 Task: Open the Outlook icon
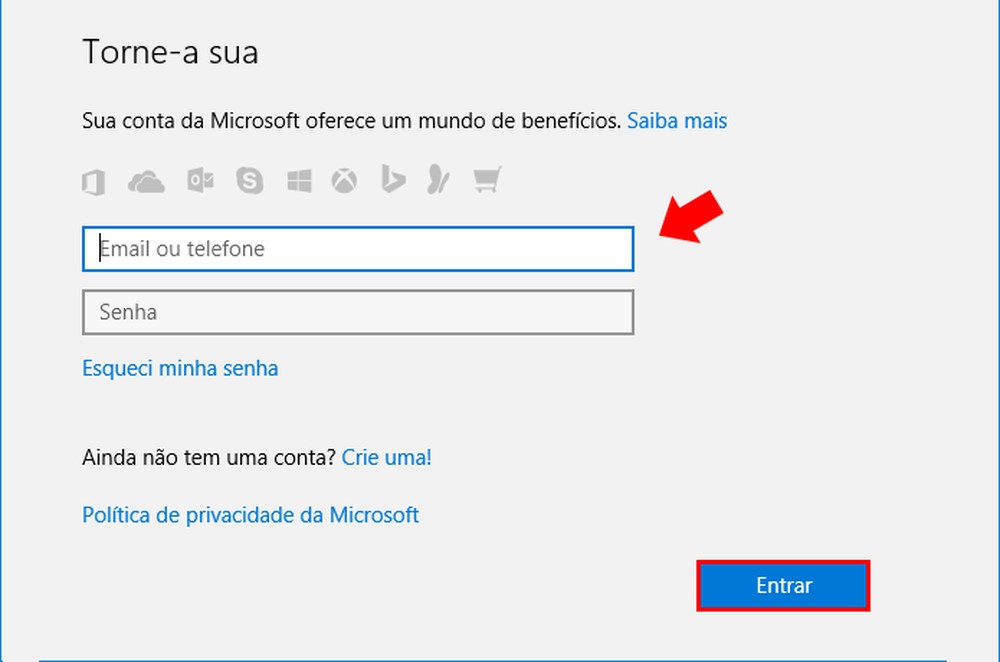pyautogui.click(x=199, y=182)
